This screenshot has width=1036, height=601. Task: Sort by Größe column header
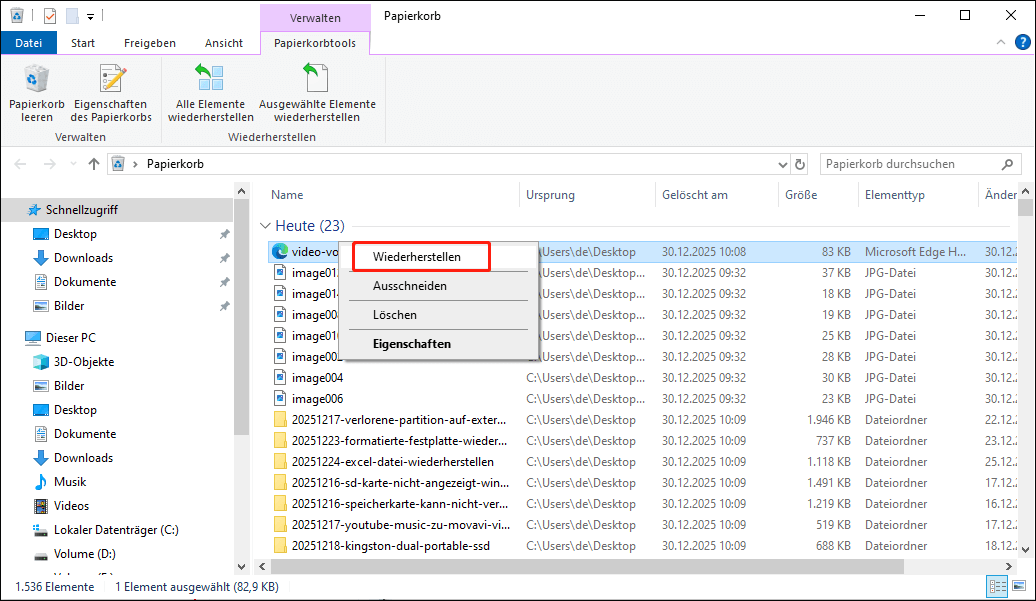tap(801, 195)
